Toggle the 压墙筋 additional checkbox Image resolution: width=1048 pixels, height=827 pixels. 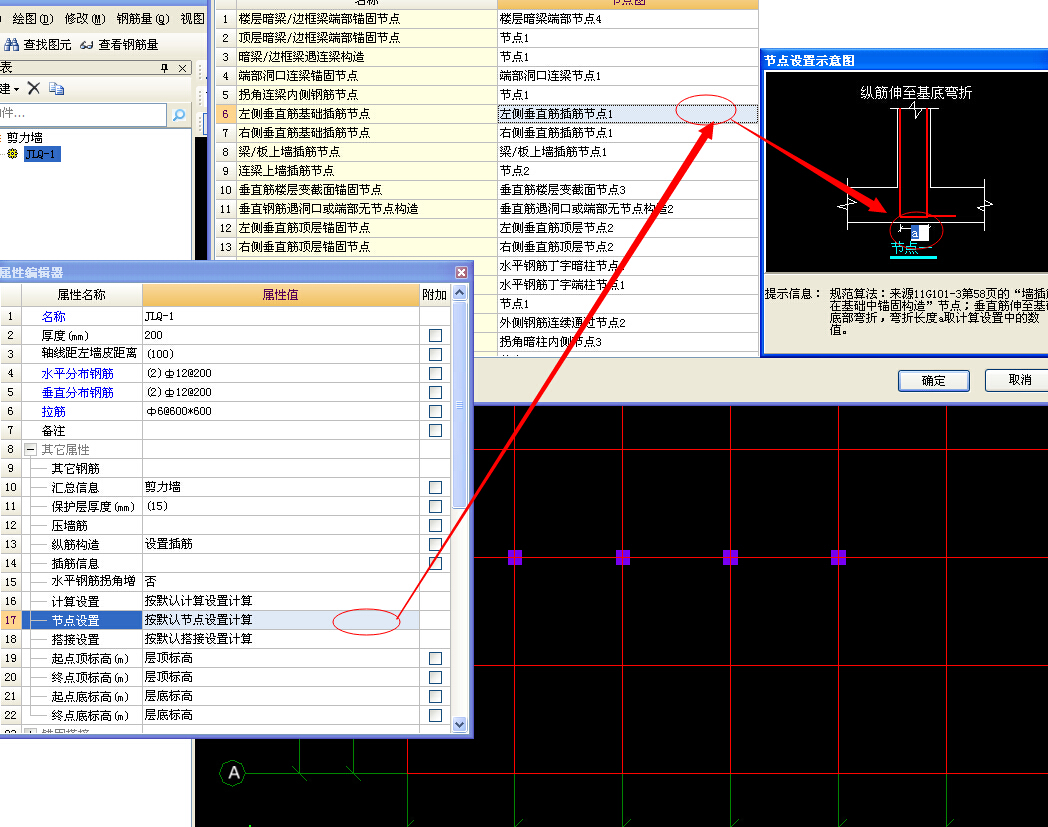(435, 525)
